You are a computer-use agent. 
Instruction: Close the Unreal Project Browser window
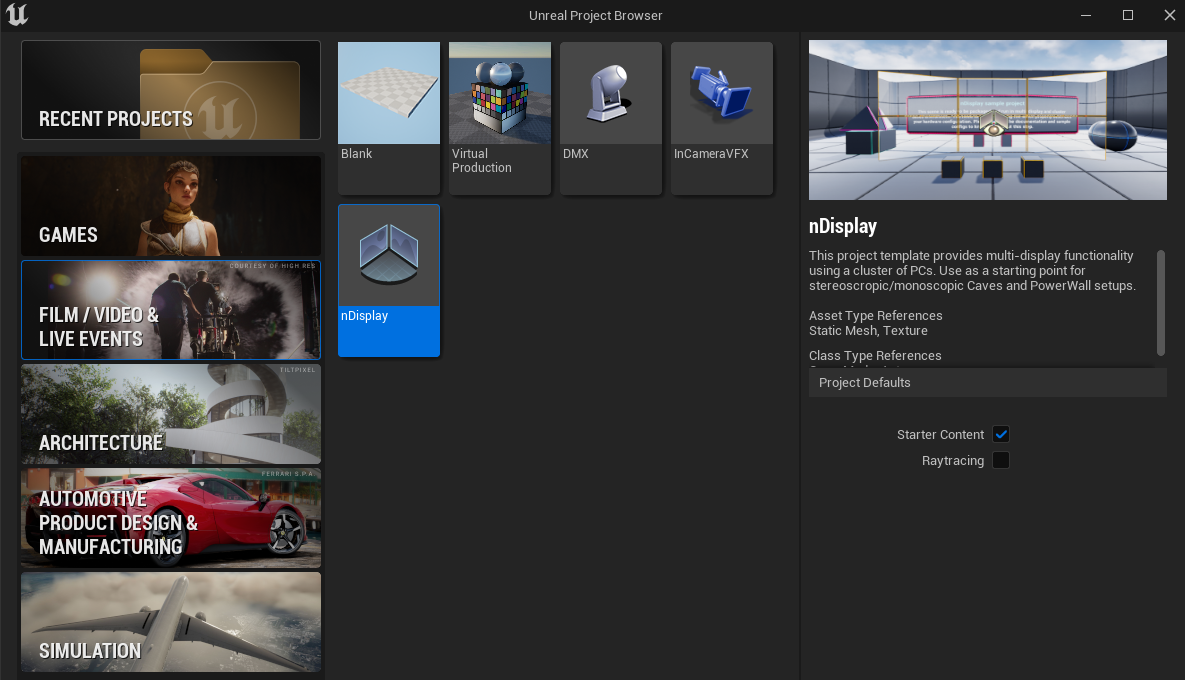1169,15
